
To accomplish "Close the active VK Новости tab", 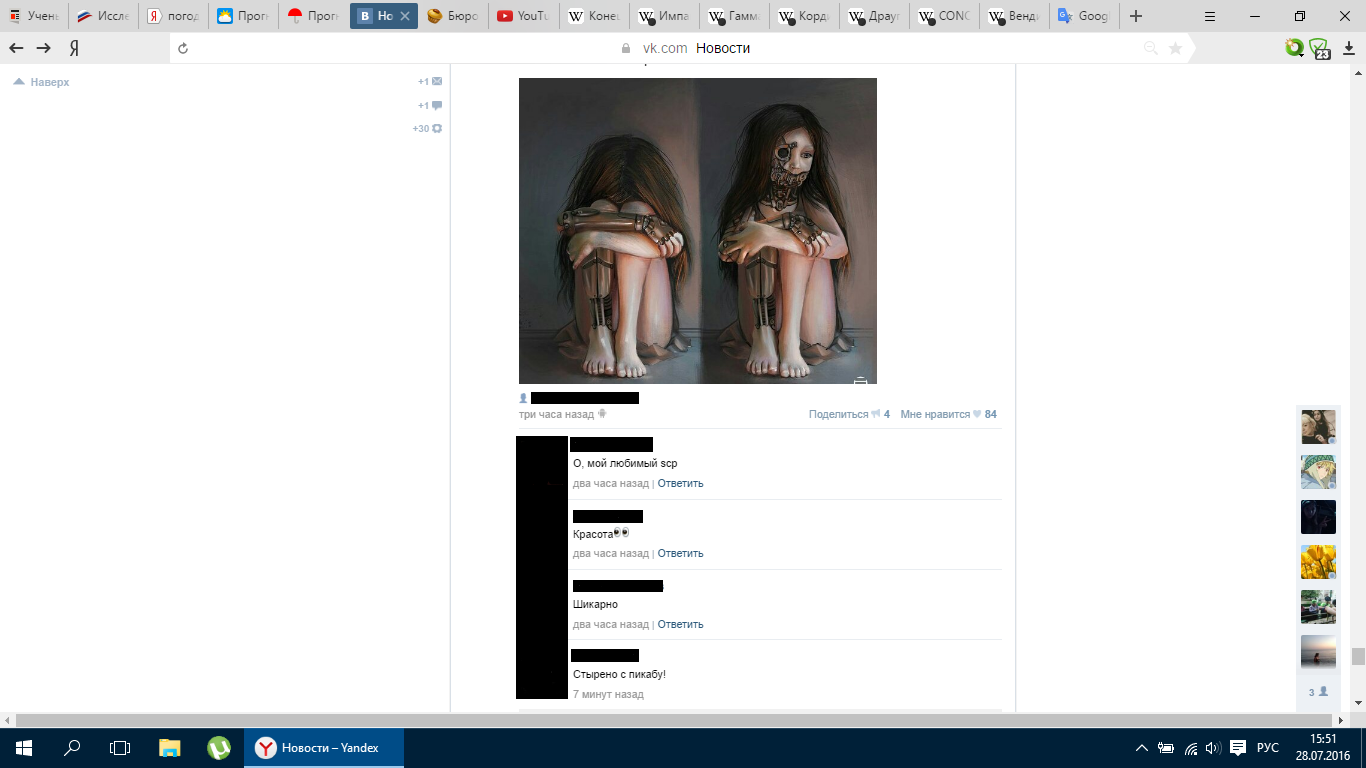I will coord(405,16).
